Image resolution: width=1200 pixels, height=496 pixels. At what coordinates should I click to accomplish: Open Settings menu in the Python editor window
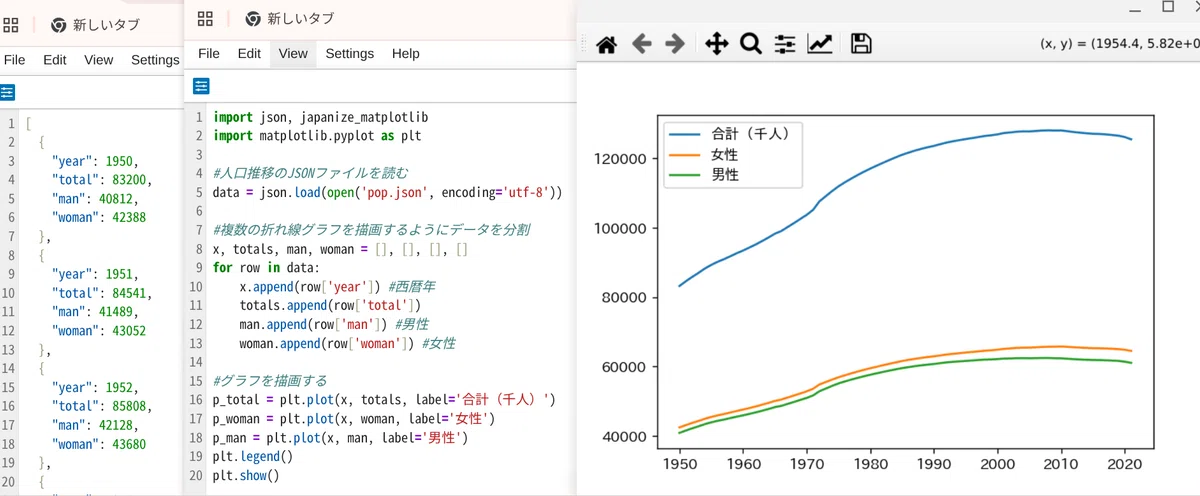click(x=350, y=54)
